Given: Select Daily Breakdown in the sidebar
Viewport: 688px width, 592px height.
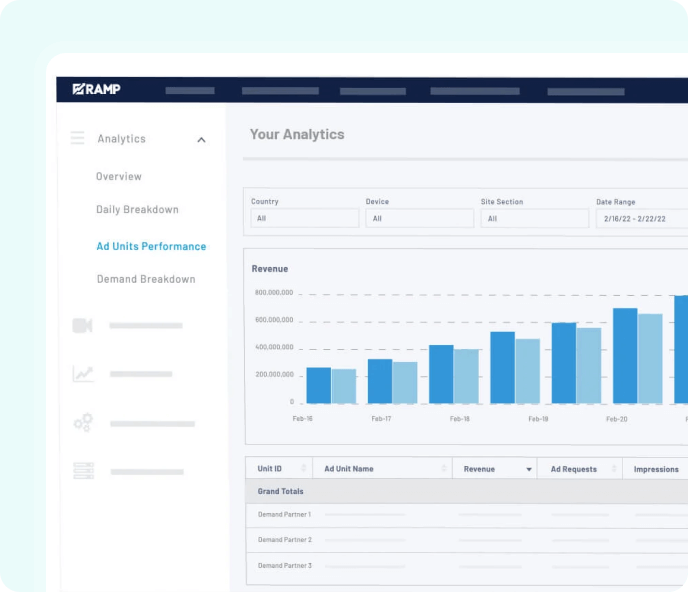Looking at the screenshot, I should point(137,210).
